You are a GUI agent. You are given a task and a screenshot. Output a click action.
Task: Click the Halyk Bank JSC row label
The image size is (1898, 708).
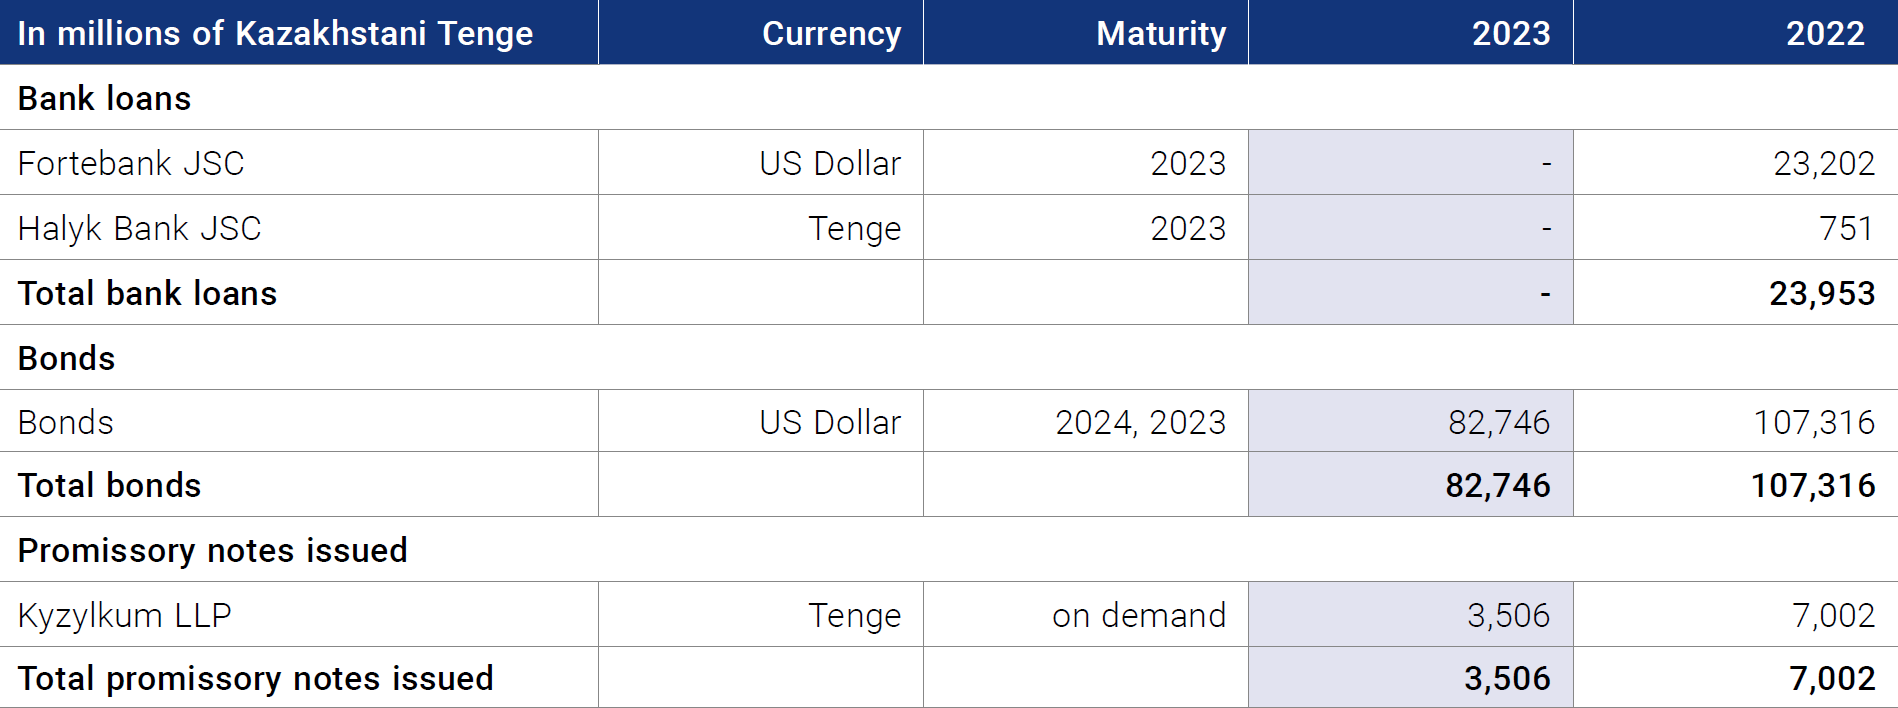pyautogui.click(x=139, y=228)
